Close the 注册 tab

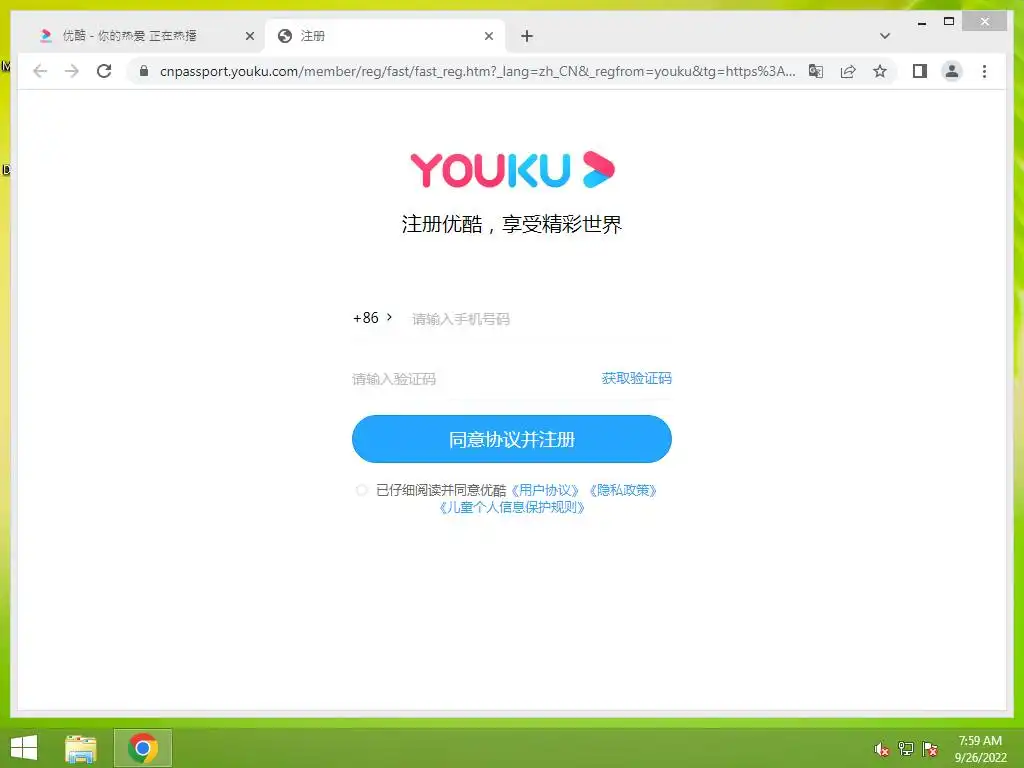point(488,36)
